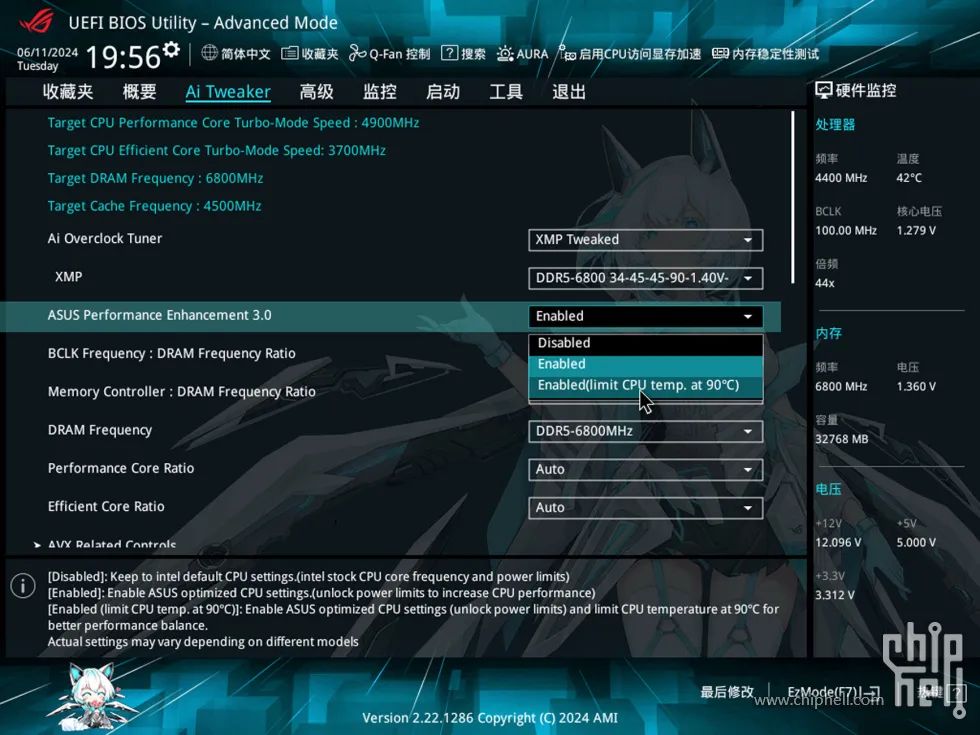Click the settings list scrollbar
This screenshot has height=735, width=980.
pos(792,197)
